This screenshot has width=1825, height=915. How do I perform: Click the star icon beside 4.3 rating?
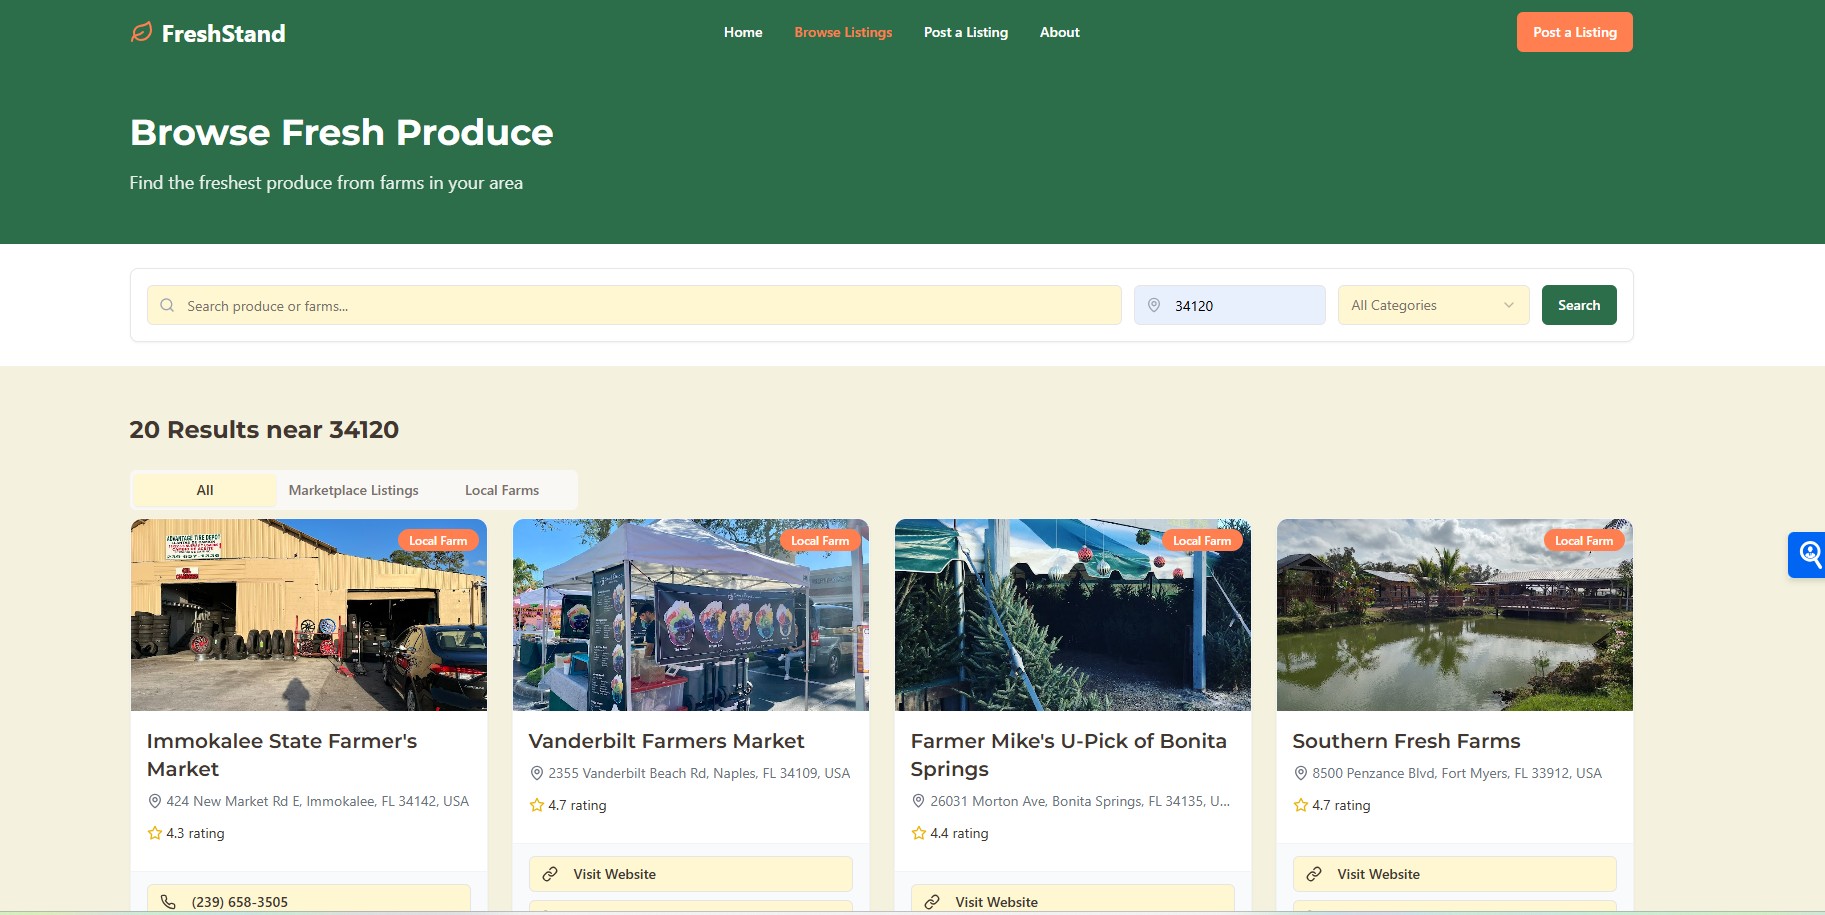(155, 833)
